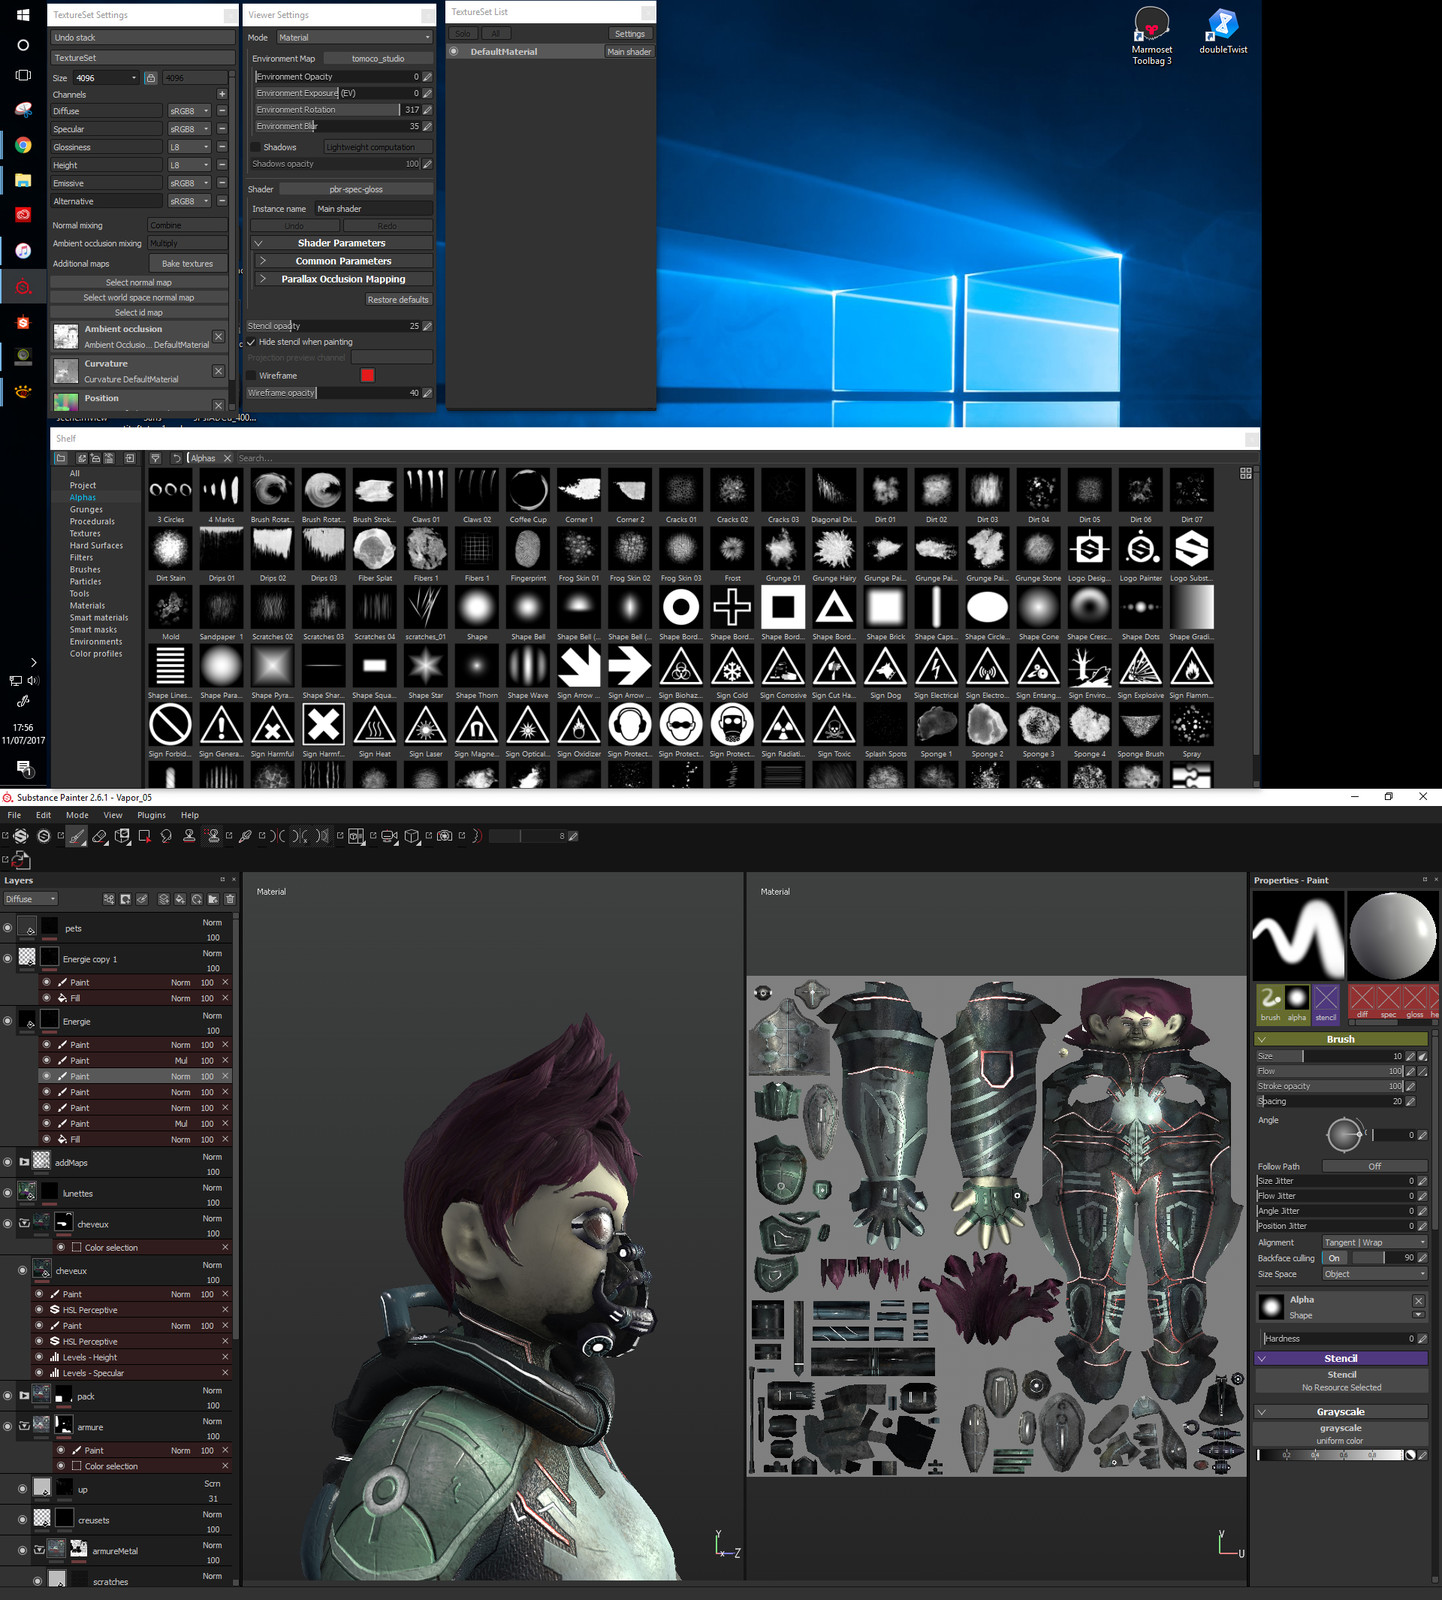Remove the Diffuse channel with minus icon
Screen dimensions: 1442x1600
pyautogui.click(x=222, y=111)
